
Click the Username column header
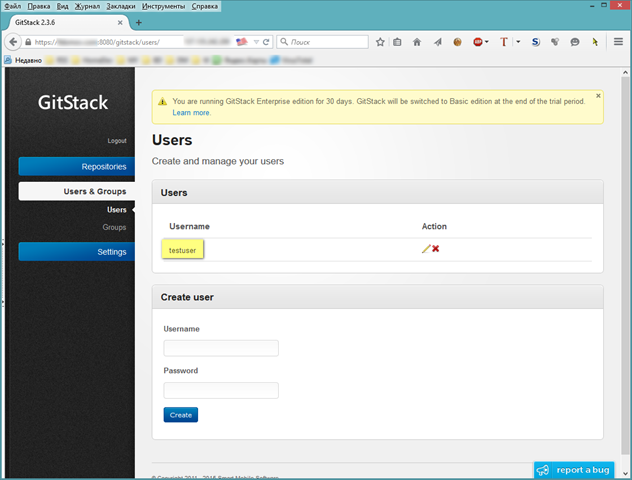tap(189, 226)
